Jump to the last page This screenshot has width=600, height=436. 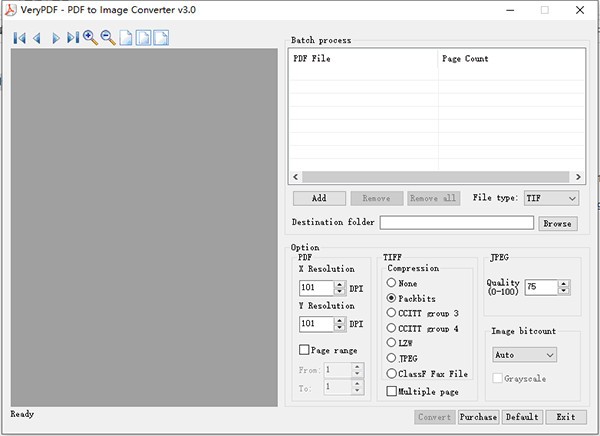[x=73, y=38]
